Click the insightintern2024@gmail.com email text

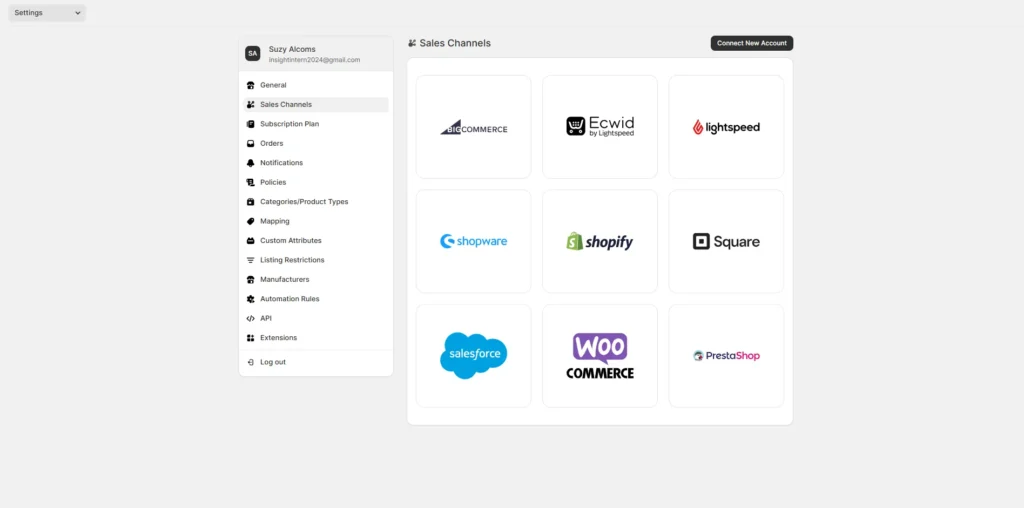point(314,59)
